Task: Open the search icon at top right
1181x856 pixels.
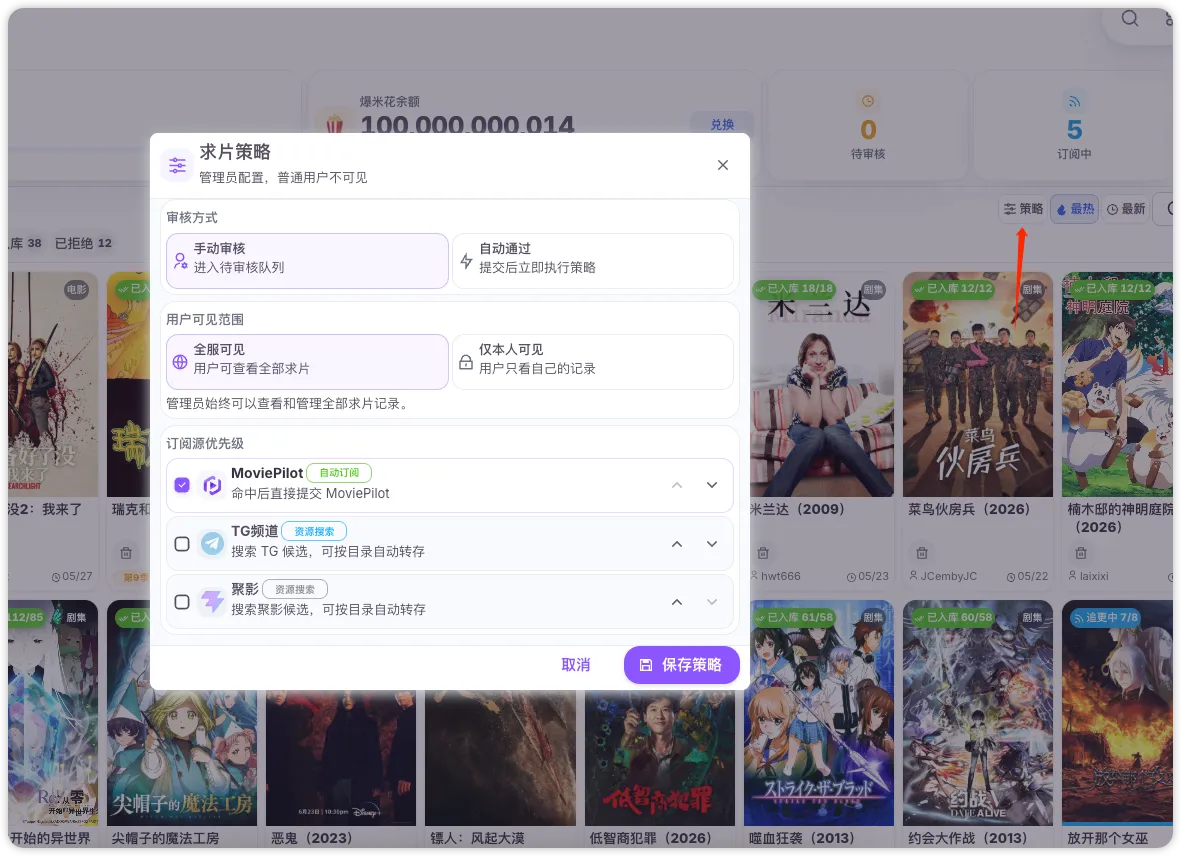Action: [1130, 18]
